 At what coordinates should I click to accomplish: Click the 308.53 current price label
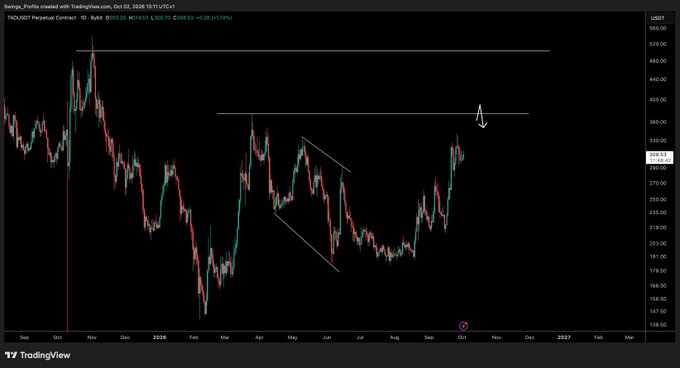657,154
